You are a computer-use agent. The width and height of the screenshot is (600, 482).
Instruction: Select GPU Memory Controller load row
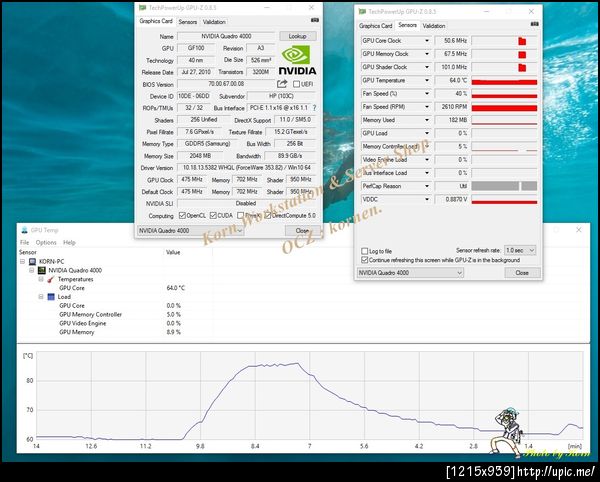(120, 314)
